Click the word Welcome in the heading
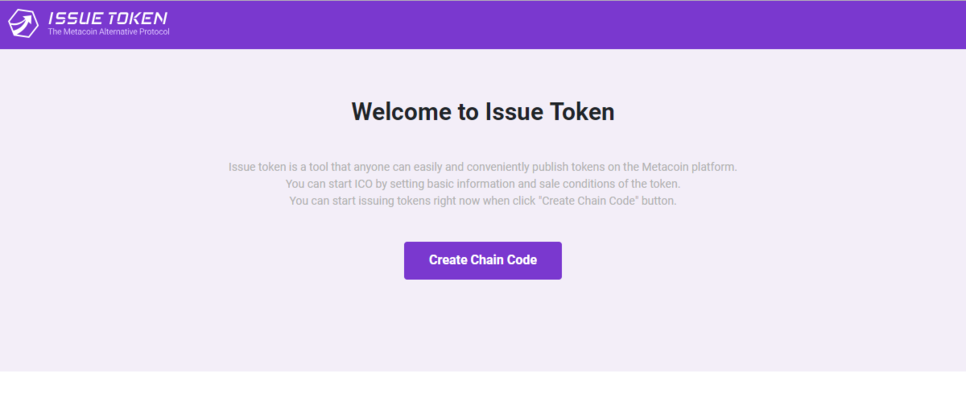 pyautogui.click(x=400, y=112)
